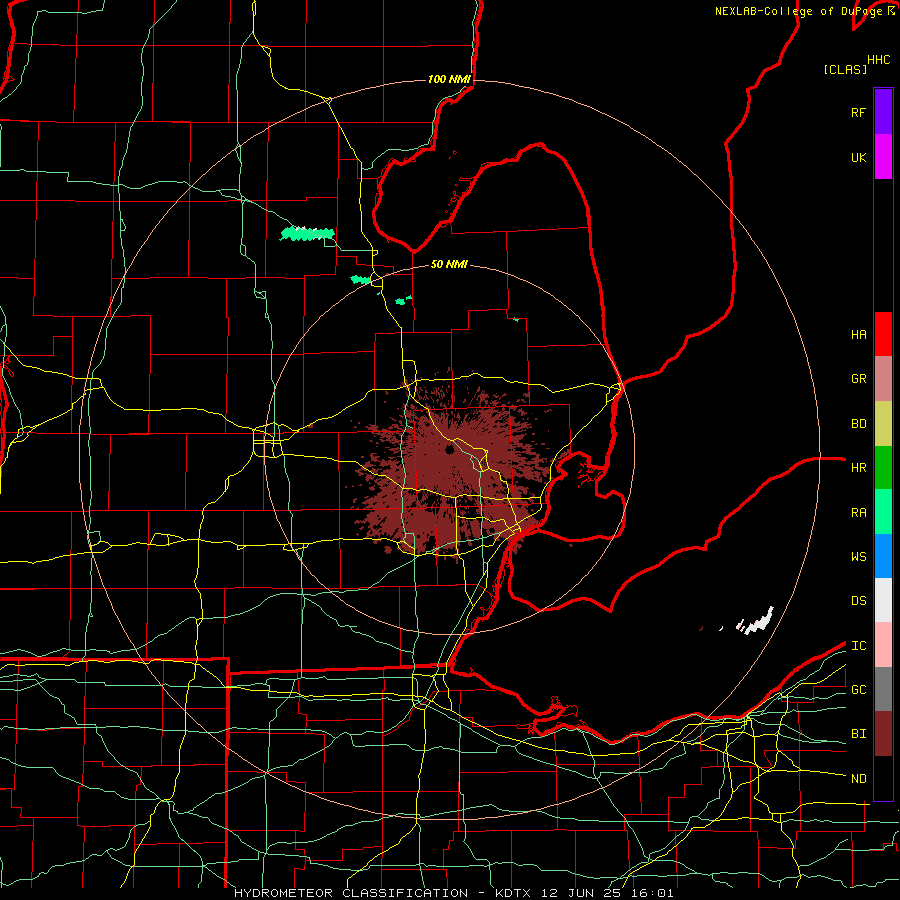
Task: Click the IC legend label text
Action: click(x=858, y=646)
